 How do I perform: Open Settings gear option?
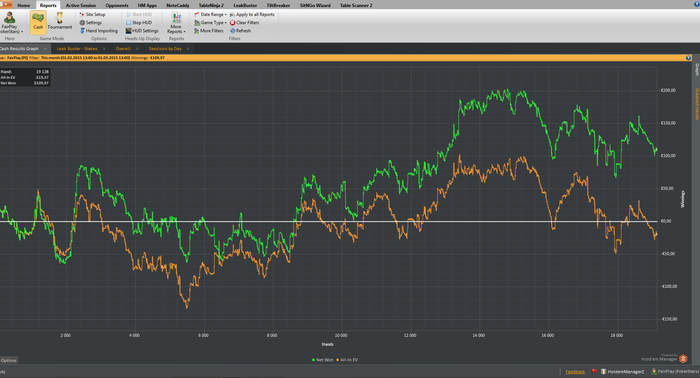coord(91,22)
